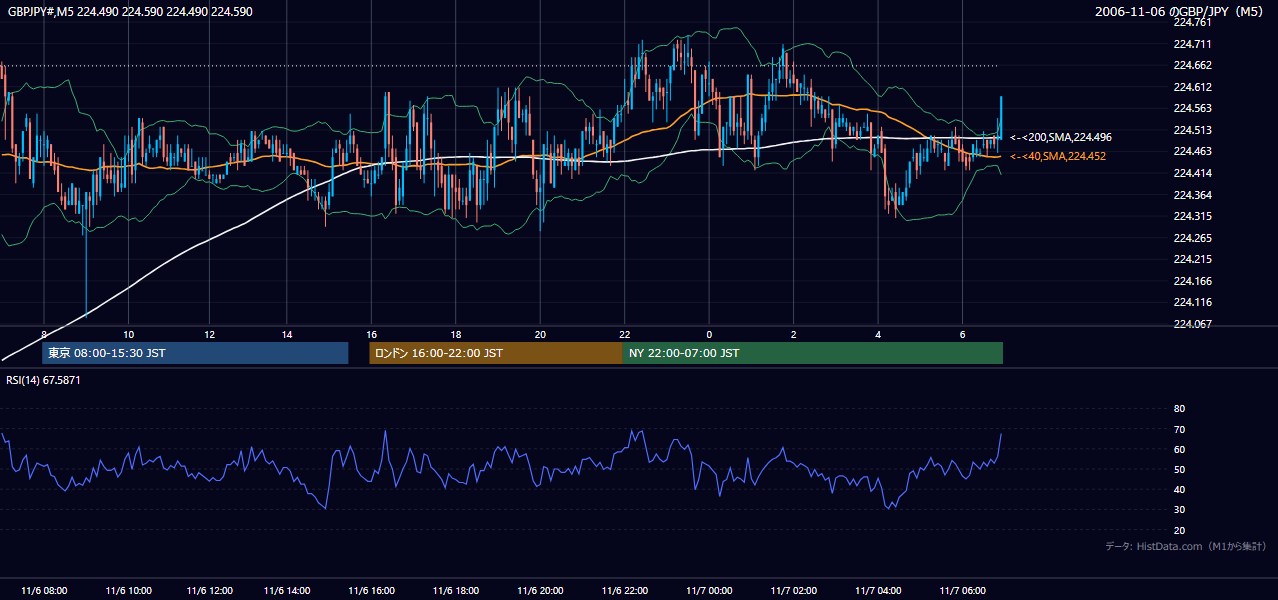Click the データ: HistData.com source credit

1186,546
